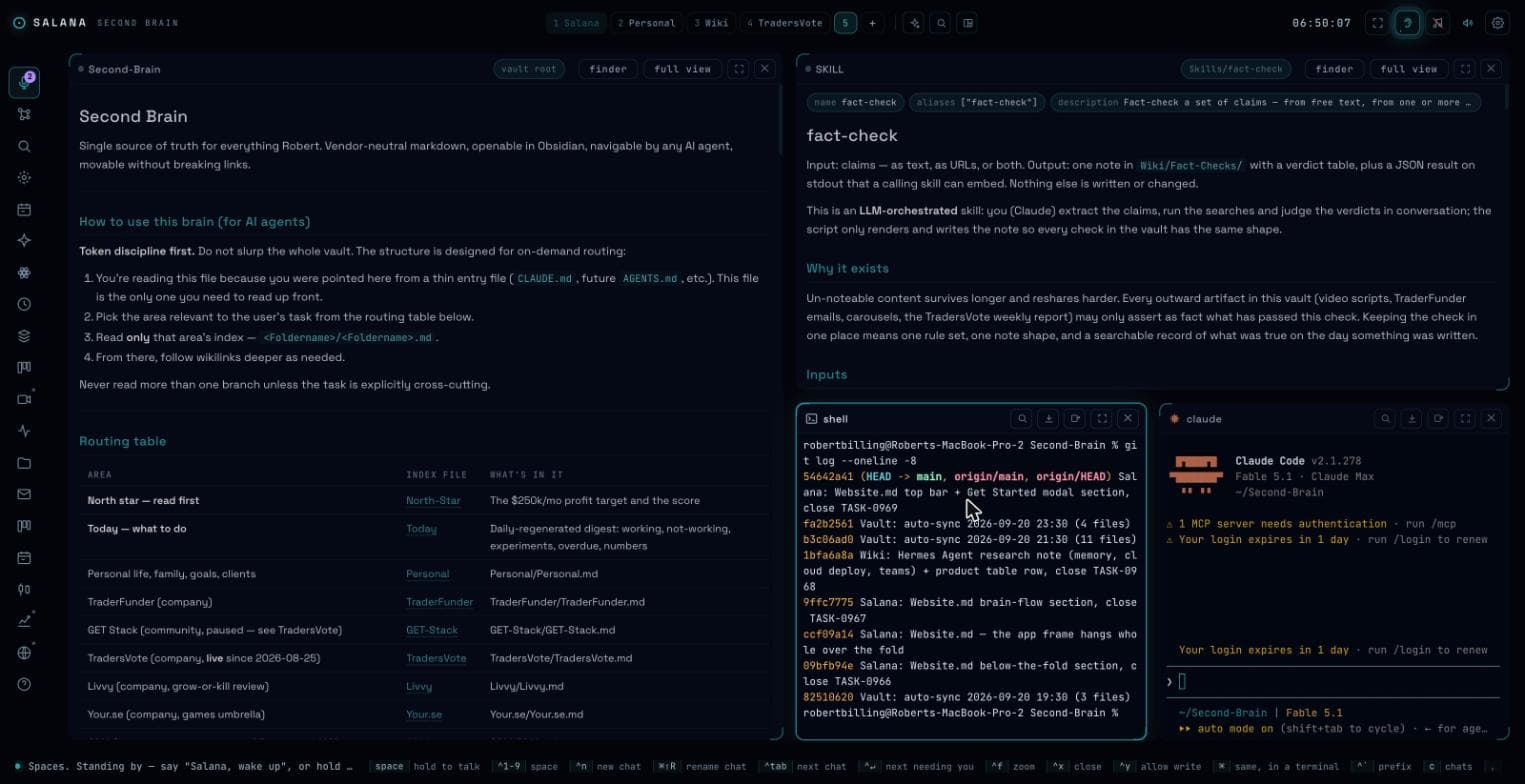Click the description metadata tag
The height and width of the screenshot is (784, 1525).
click(1265, 102)
